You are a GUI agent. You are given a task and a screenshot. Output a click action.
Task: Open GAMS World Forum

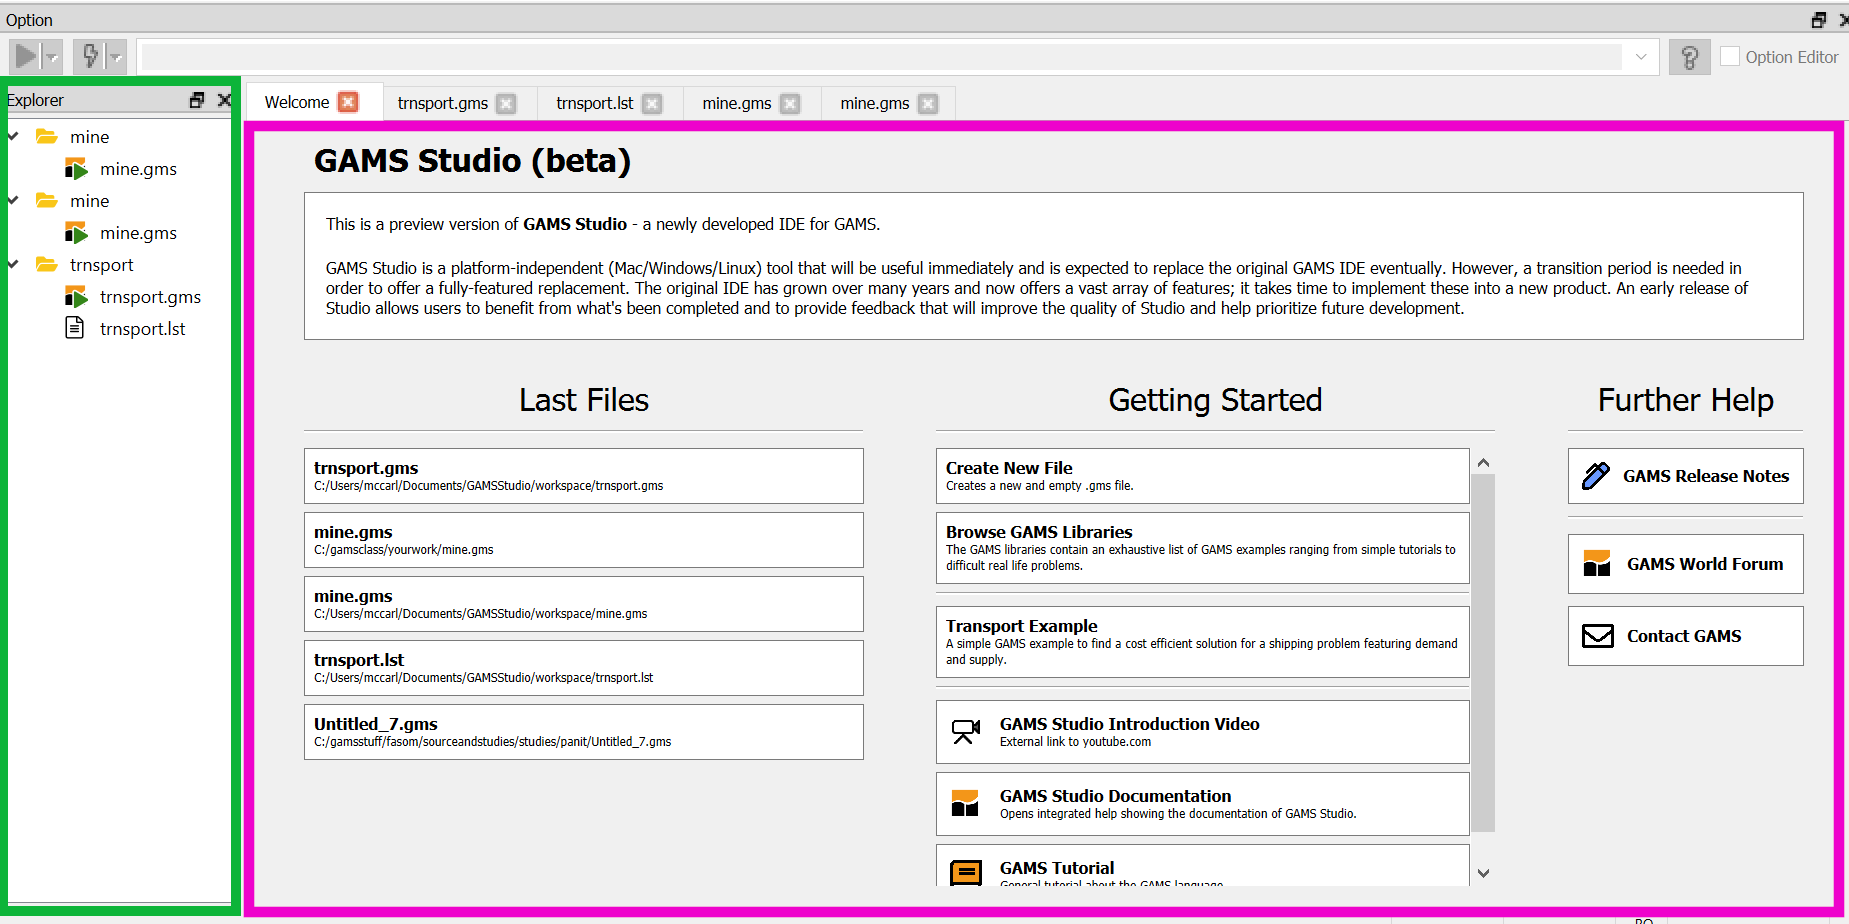click(x=1686, y=564)
